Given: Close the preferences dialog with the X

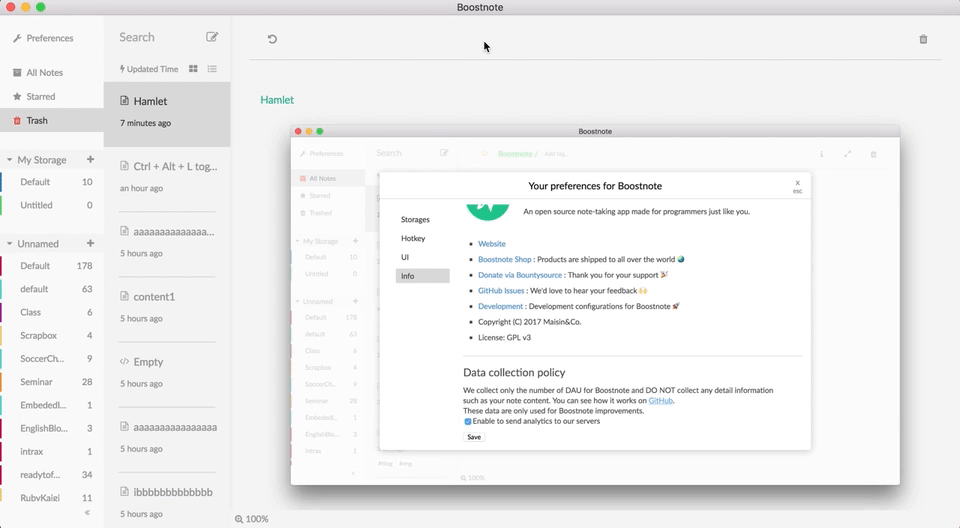Looking at the screenshot, I should (797, 183).
